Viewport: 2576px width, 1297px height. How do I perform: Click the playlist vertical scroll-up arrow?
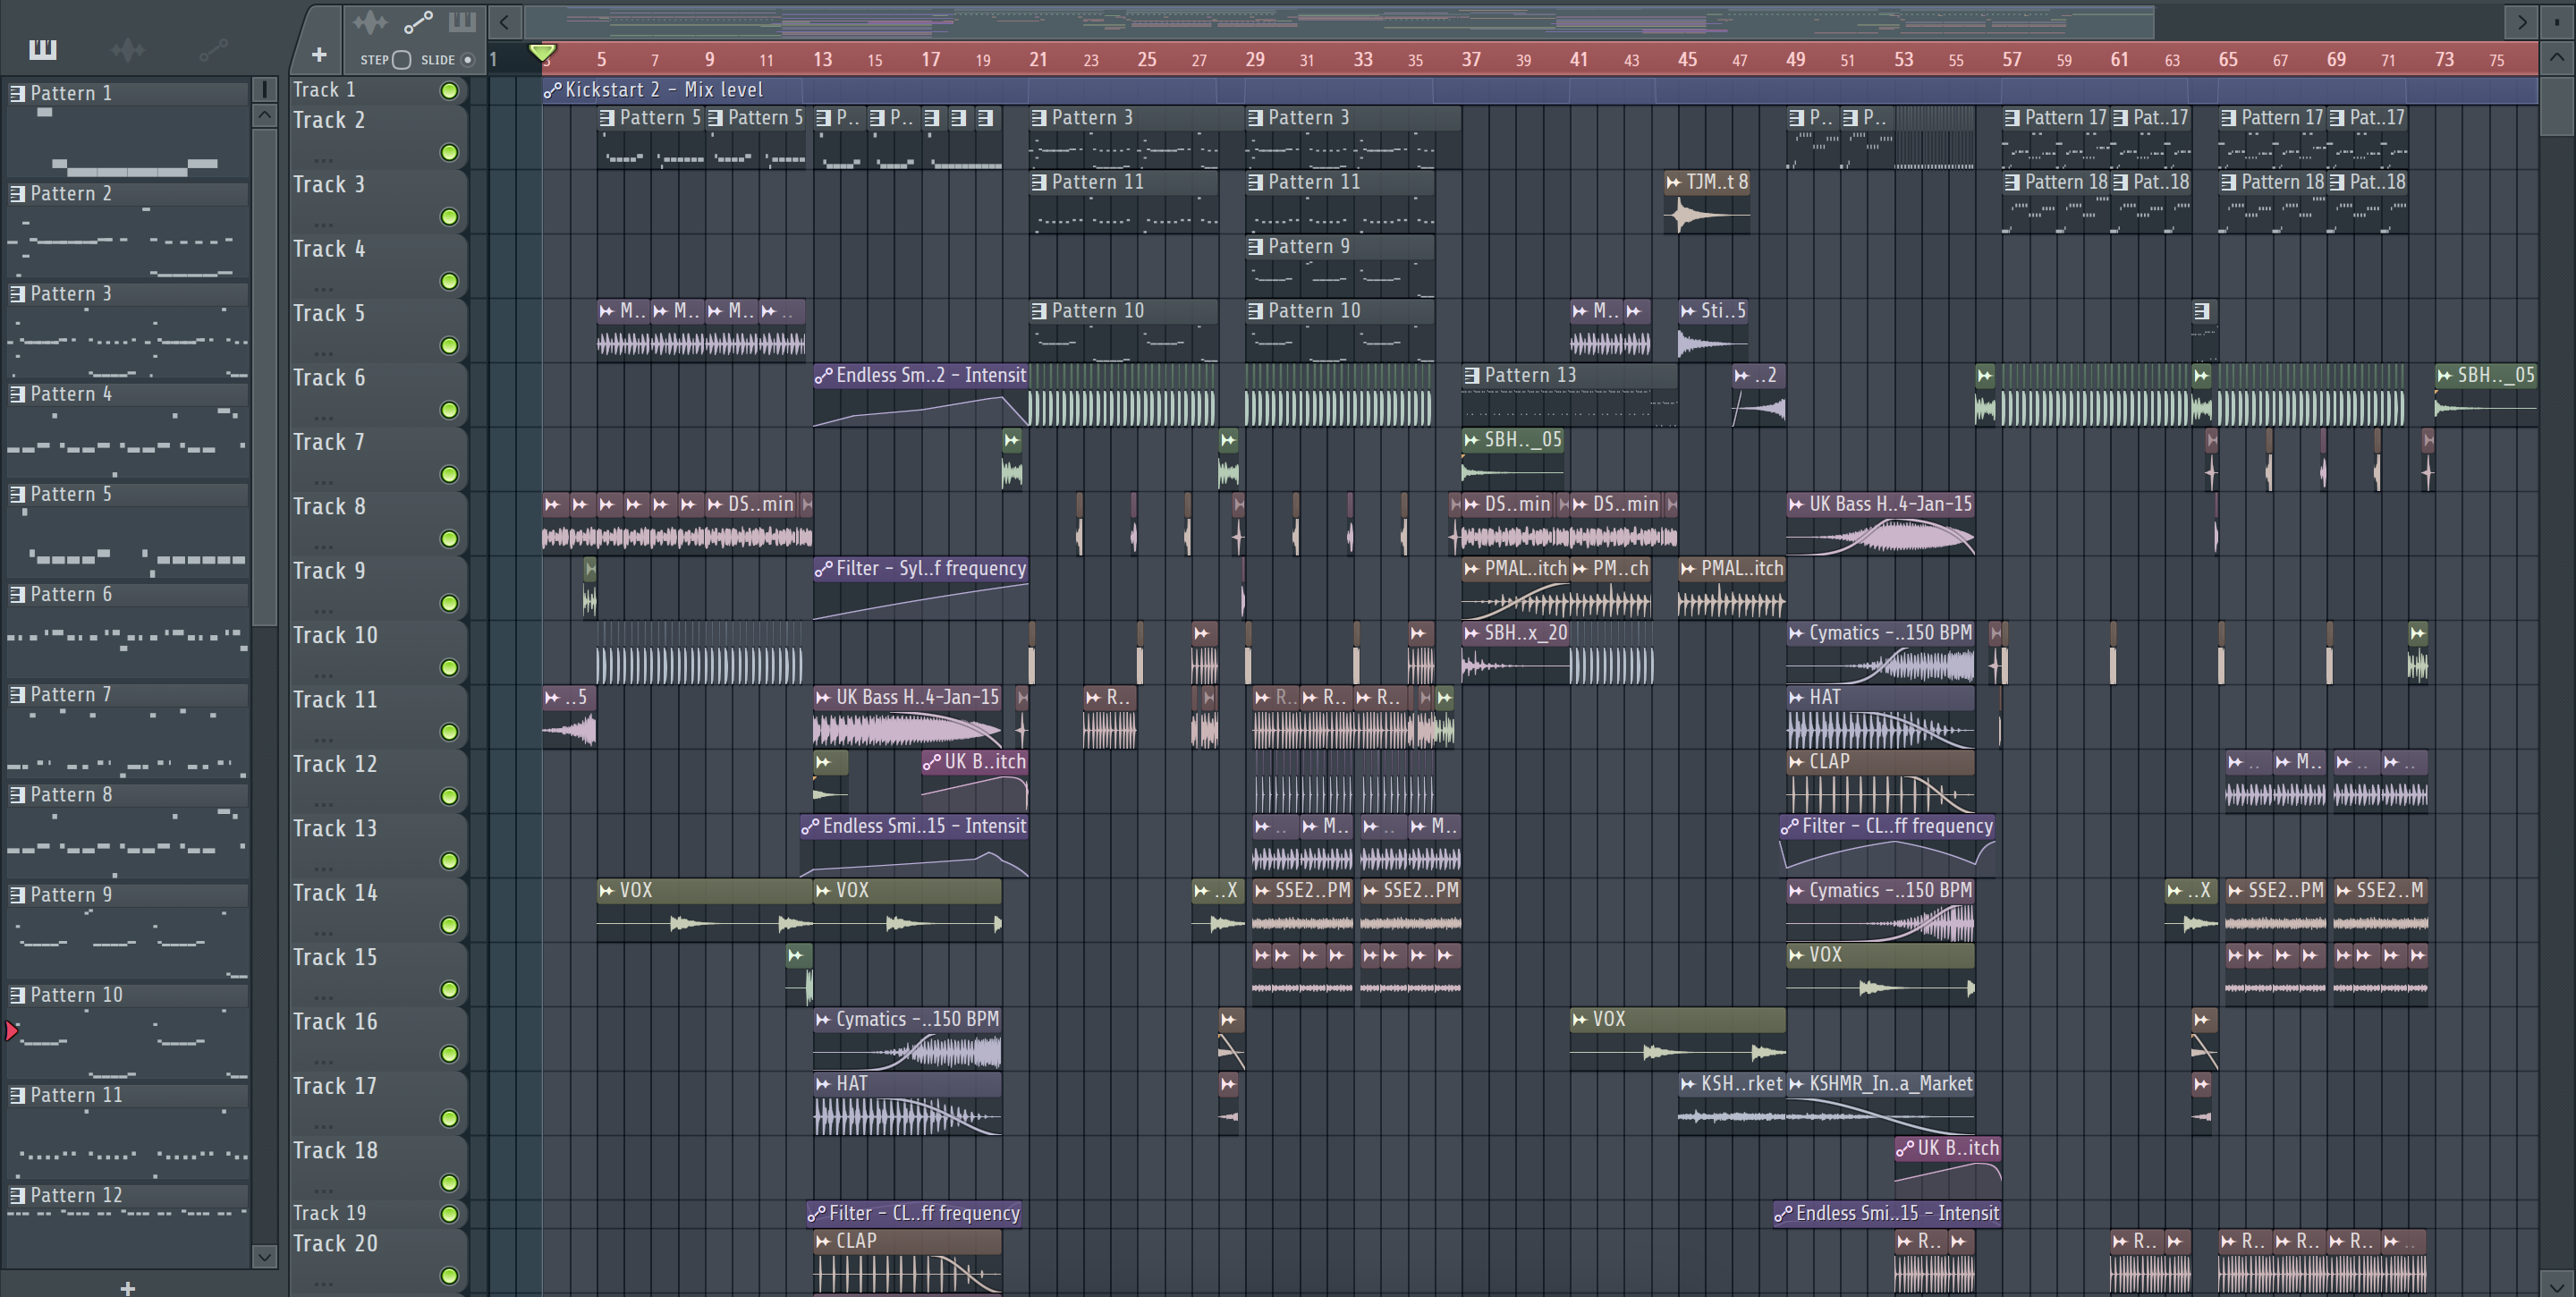(2557, 57)
